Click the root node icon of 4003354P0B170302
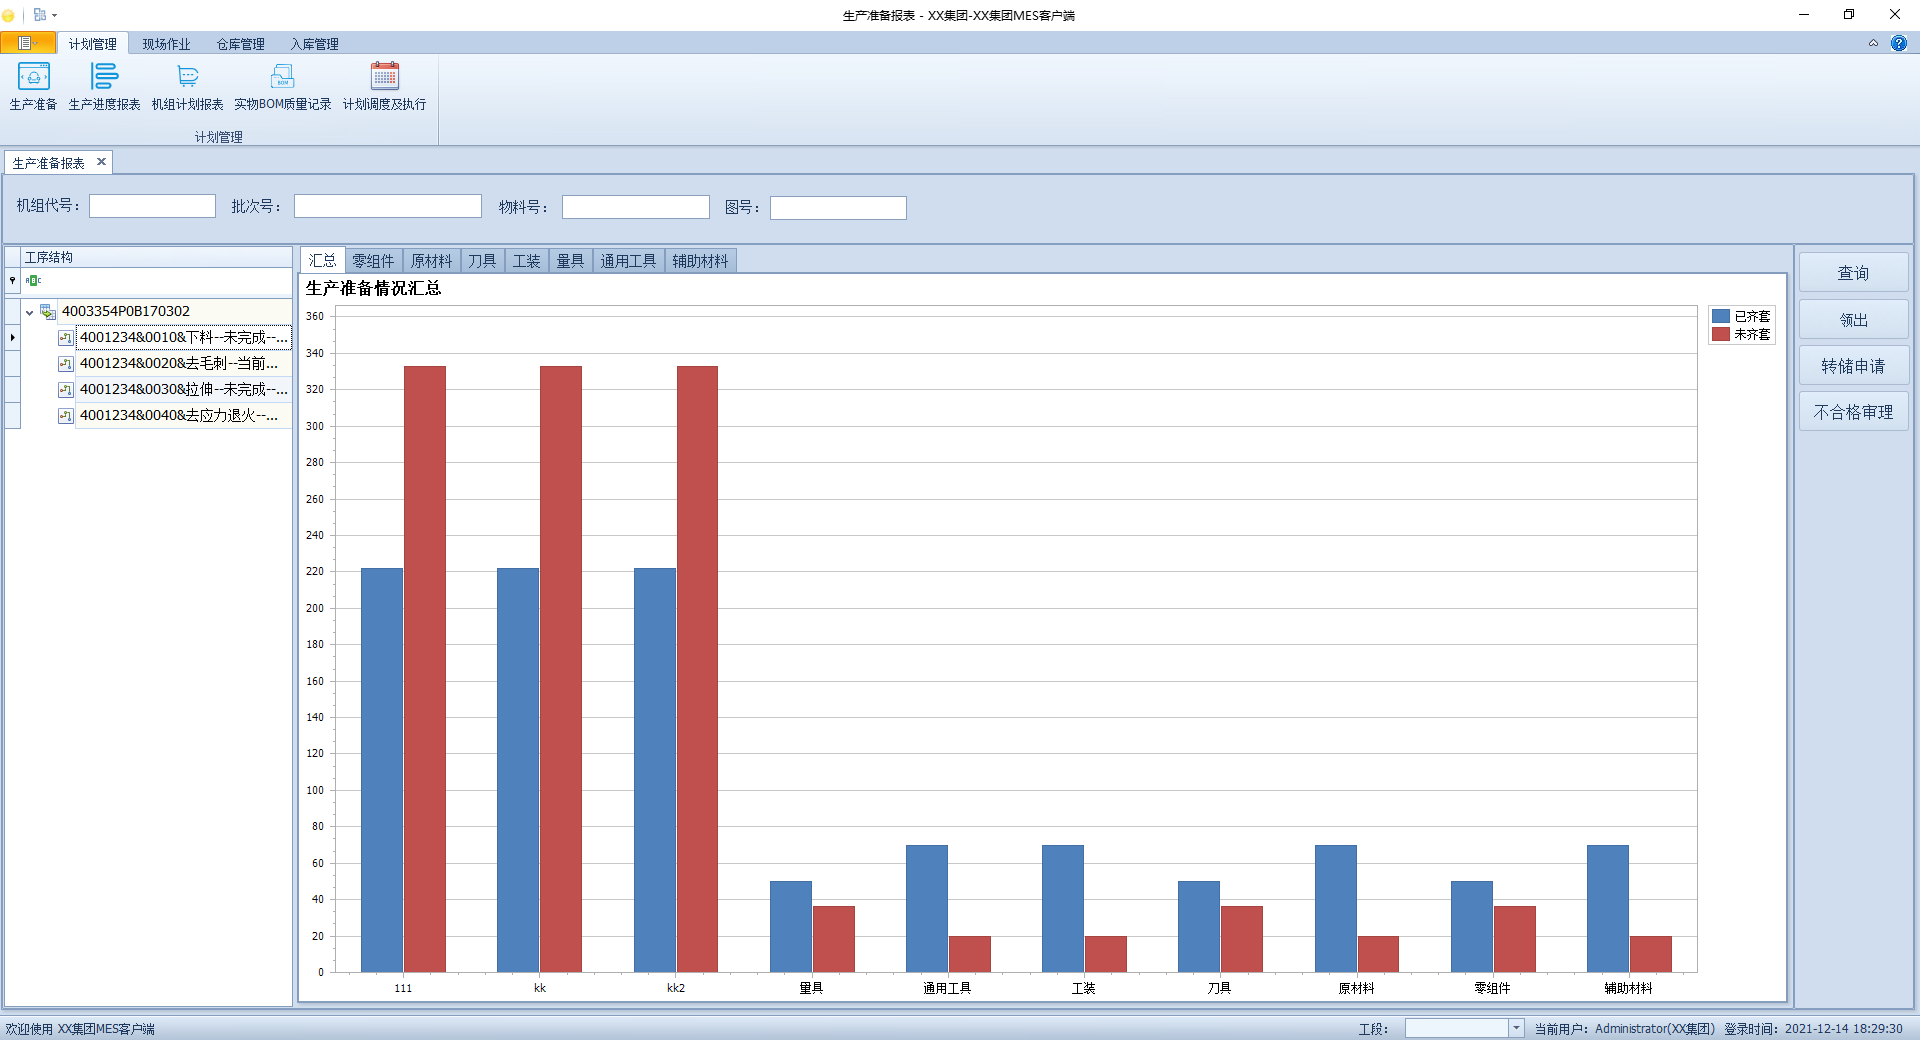The width and height of the screenshot is (1920, 1040). (48, 311)
